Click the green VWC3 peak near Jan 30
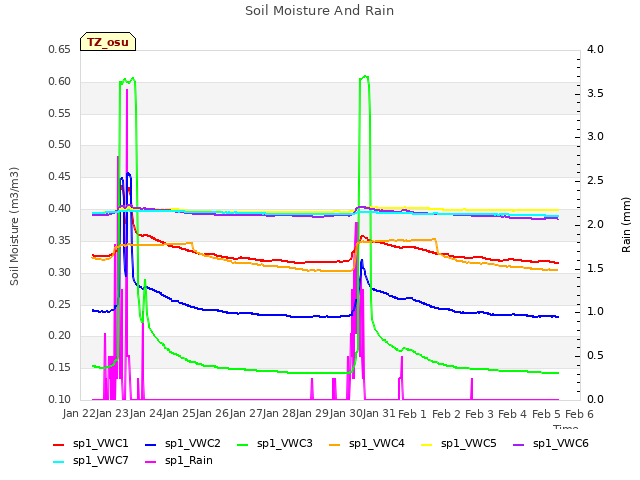The image size is (640, 480). point(365,77)
